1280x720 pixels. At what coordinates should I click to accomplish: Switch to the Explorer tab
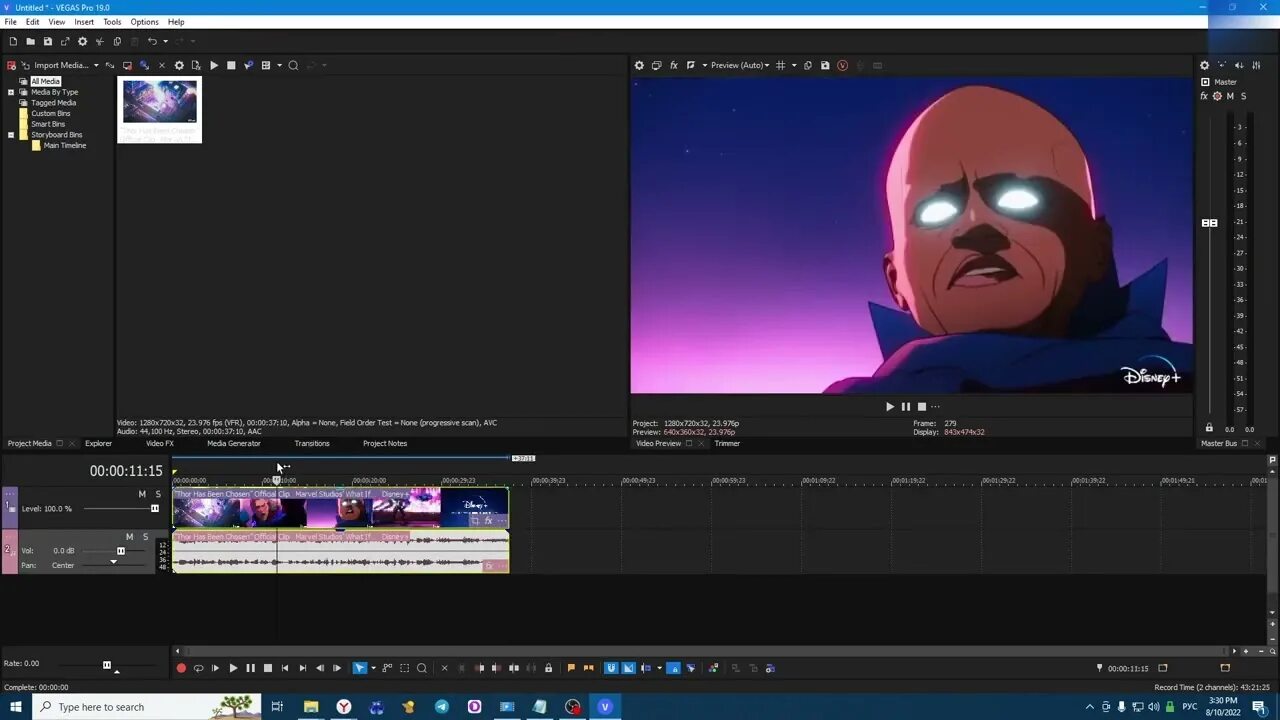[x=98, y=443]
